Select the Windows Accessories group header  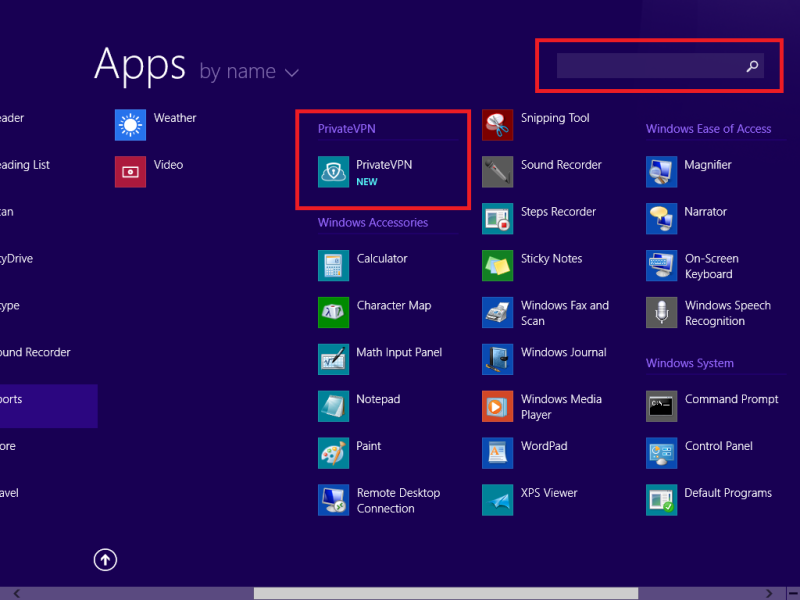point(372,223)
